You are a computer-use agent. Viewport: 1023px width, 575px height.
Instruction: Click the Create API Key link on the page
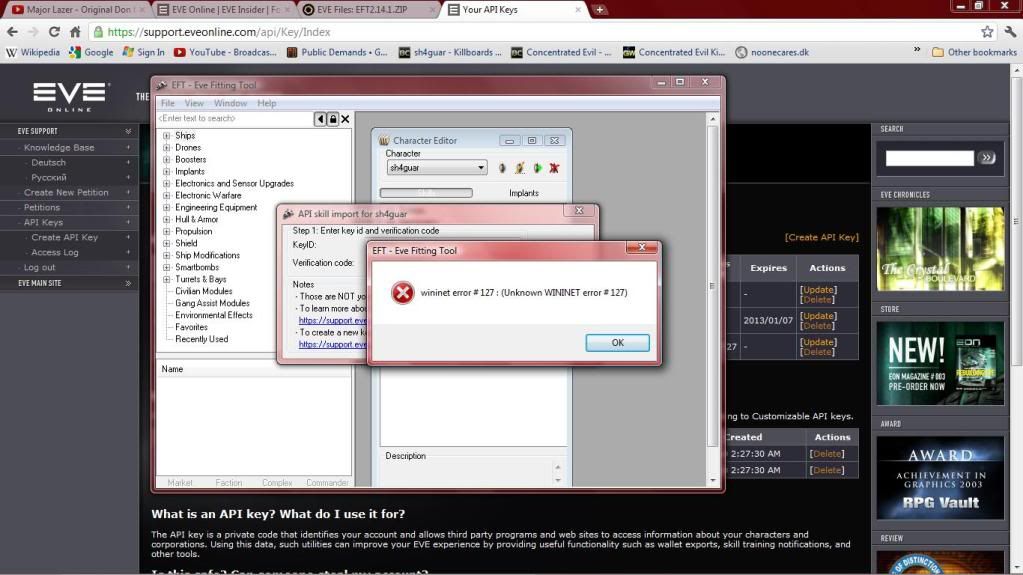821,238
